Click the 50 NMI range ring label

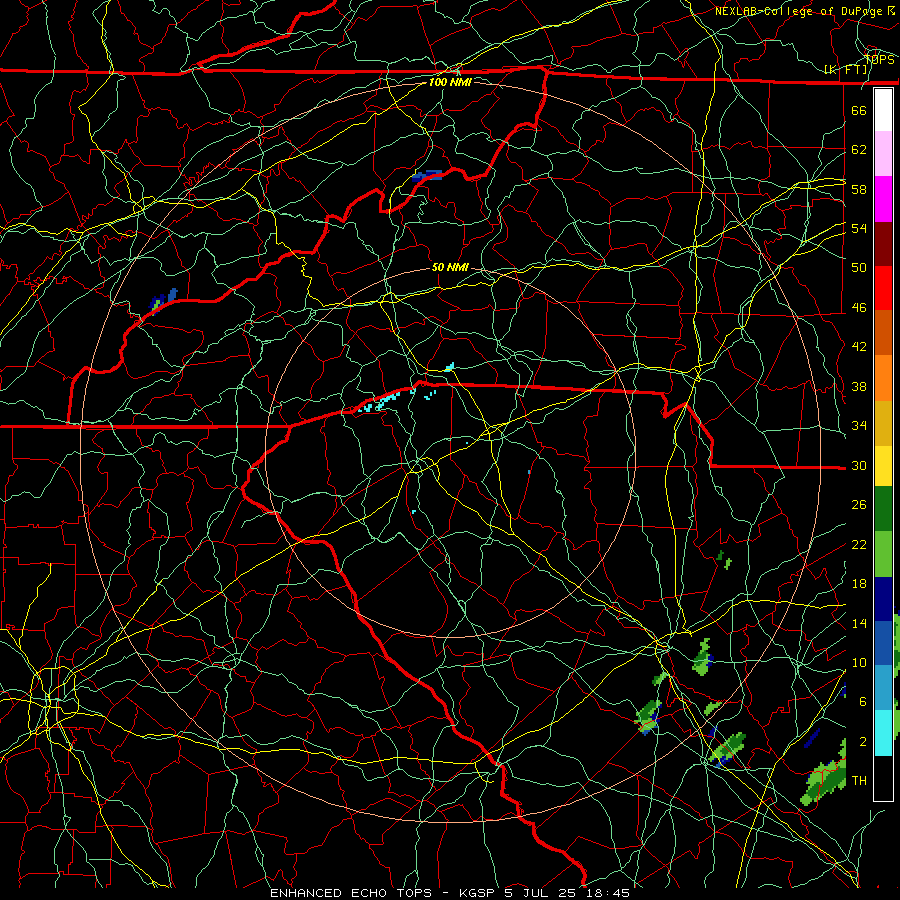pos(450,267)
